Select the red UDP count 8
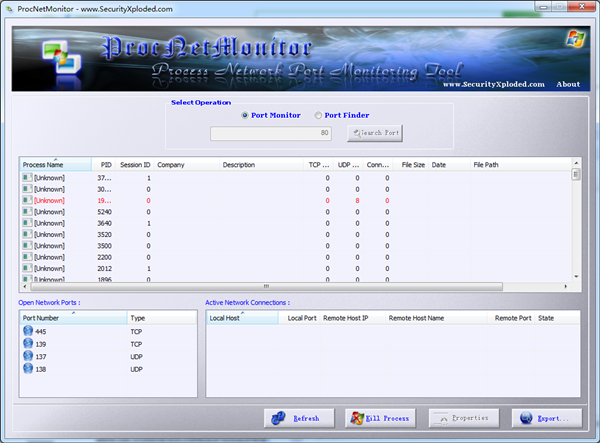Screen dimensions: 600x443 click(x=357, y=200)
